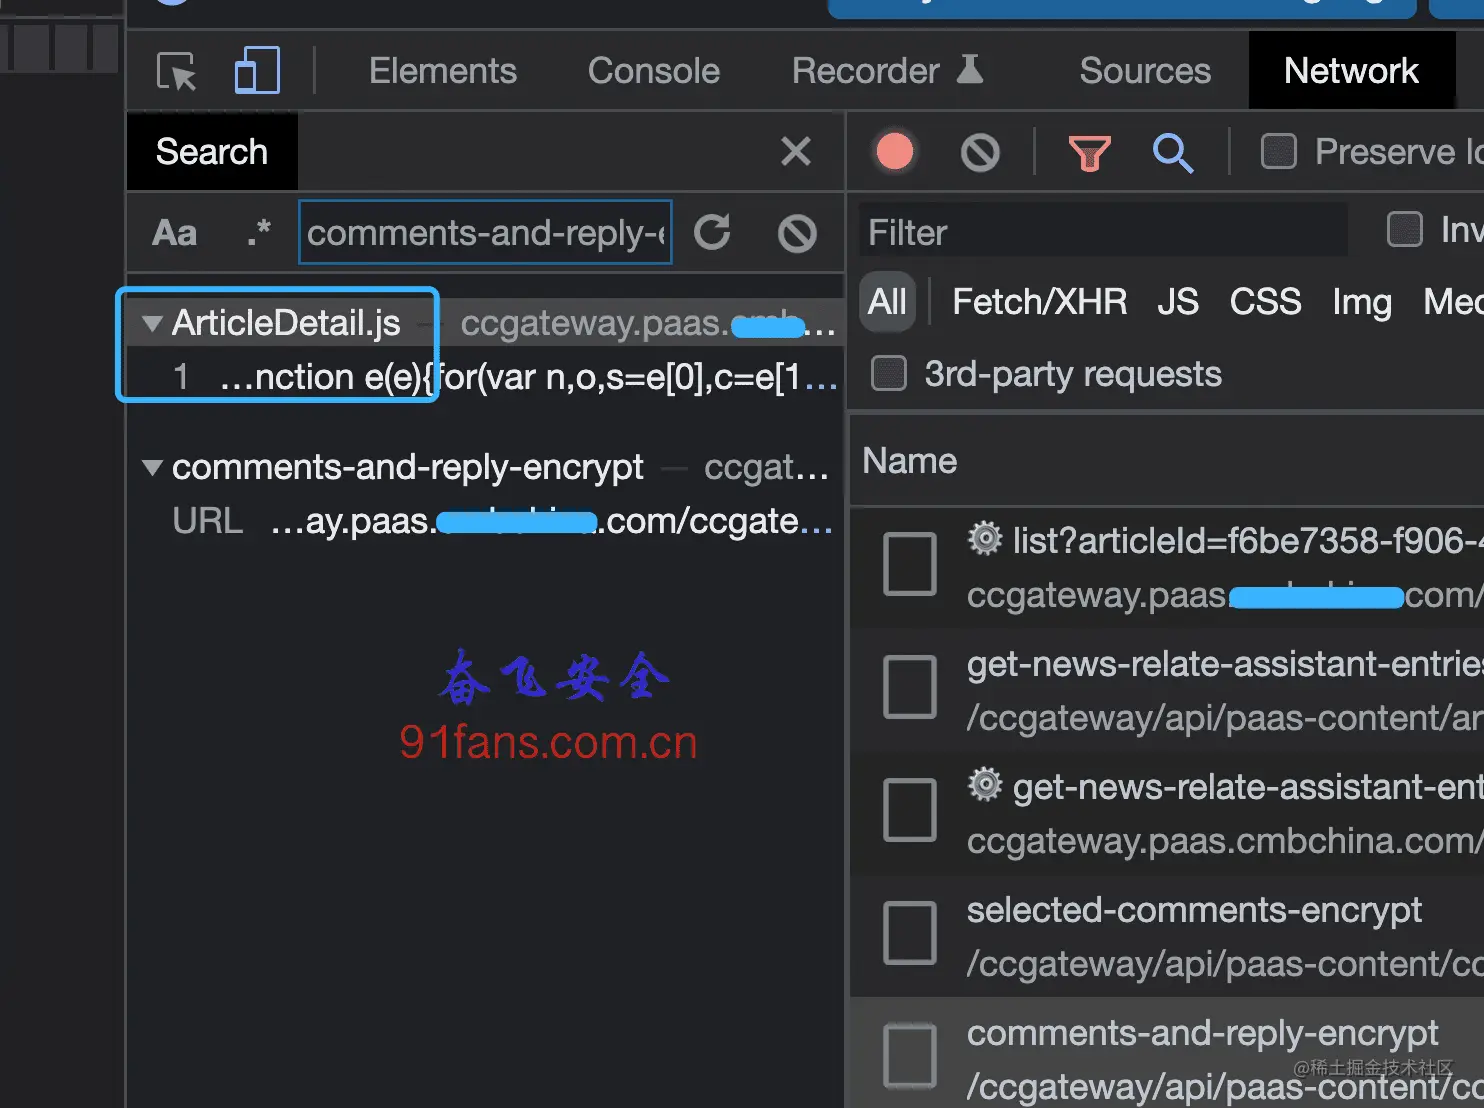Screen dimensions: 1484x1108
Task: Focus the search query input field
Action: point(485,233)
